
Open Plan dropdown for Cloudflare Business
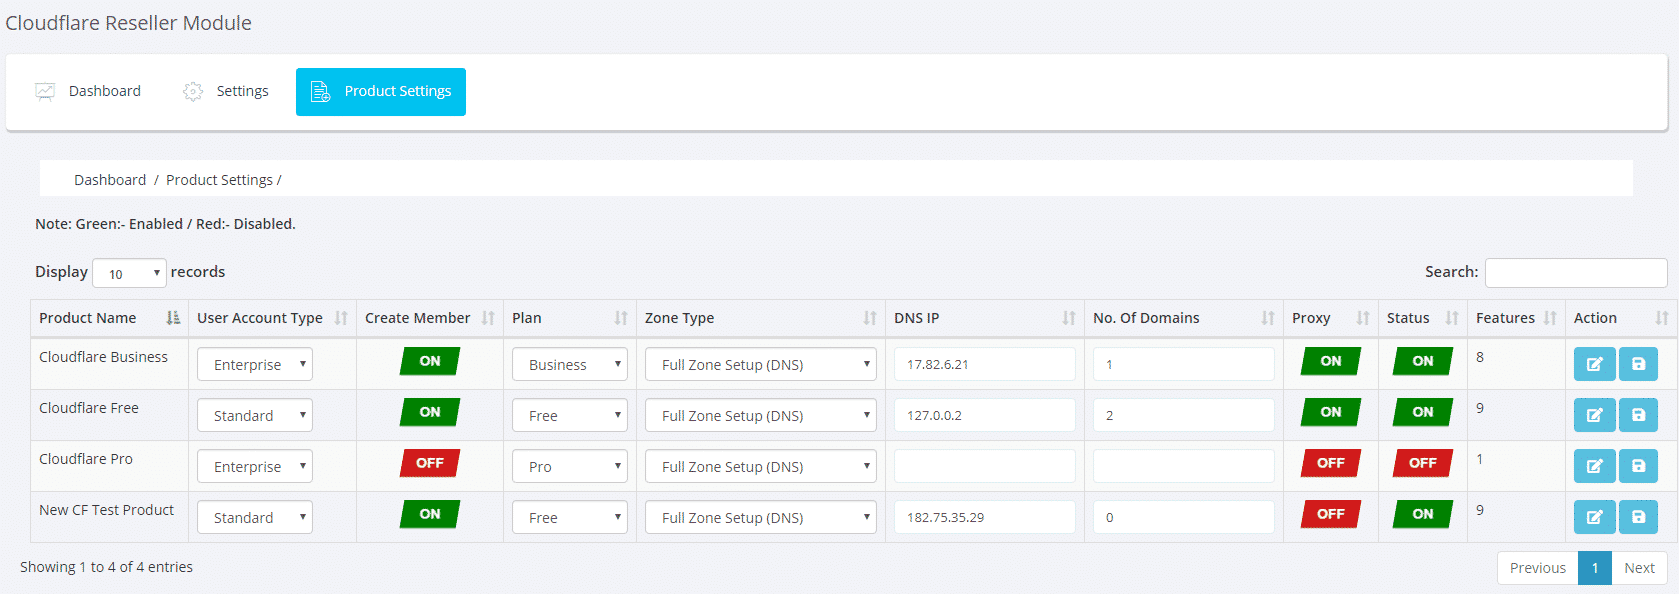tap(570, 364)
